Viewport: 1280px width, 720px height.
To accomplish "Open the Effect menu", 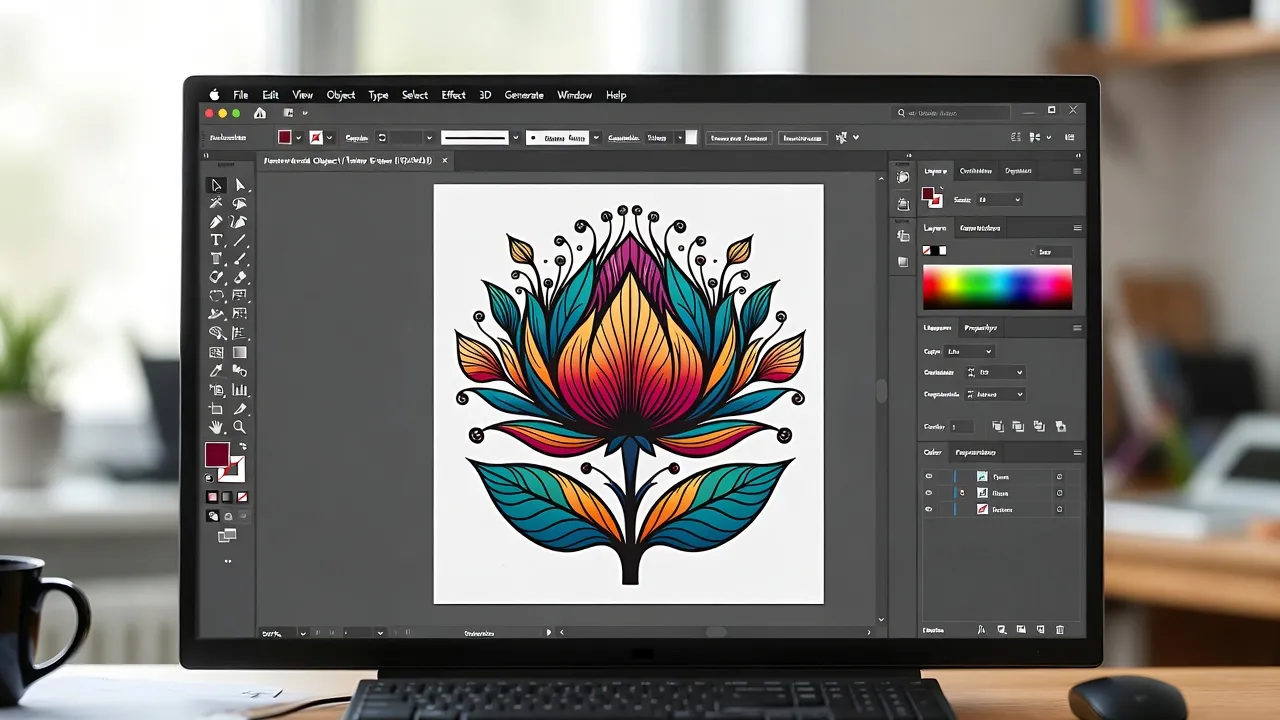I will 453,95.
